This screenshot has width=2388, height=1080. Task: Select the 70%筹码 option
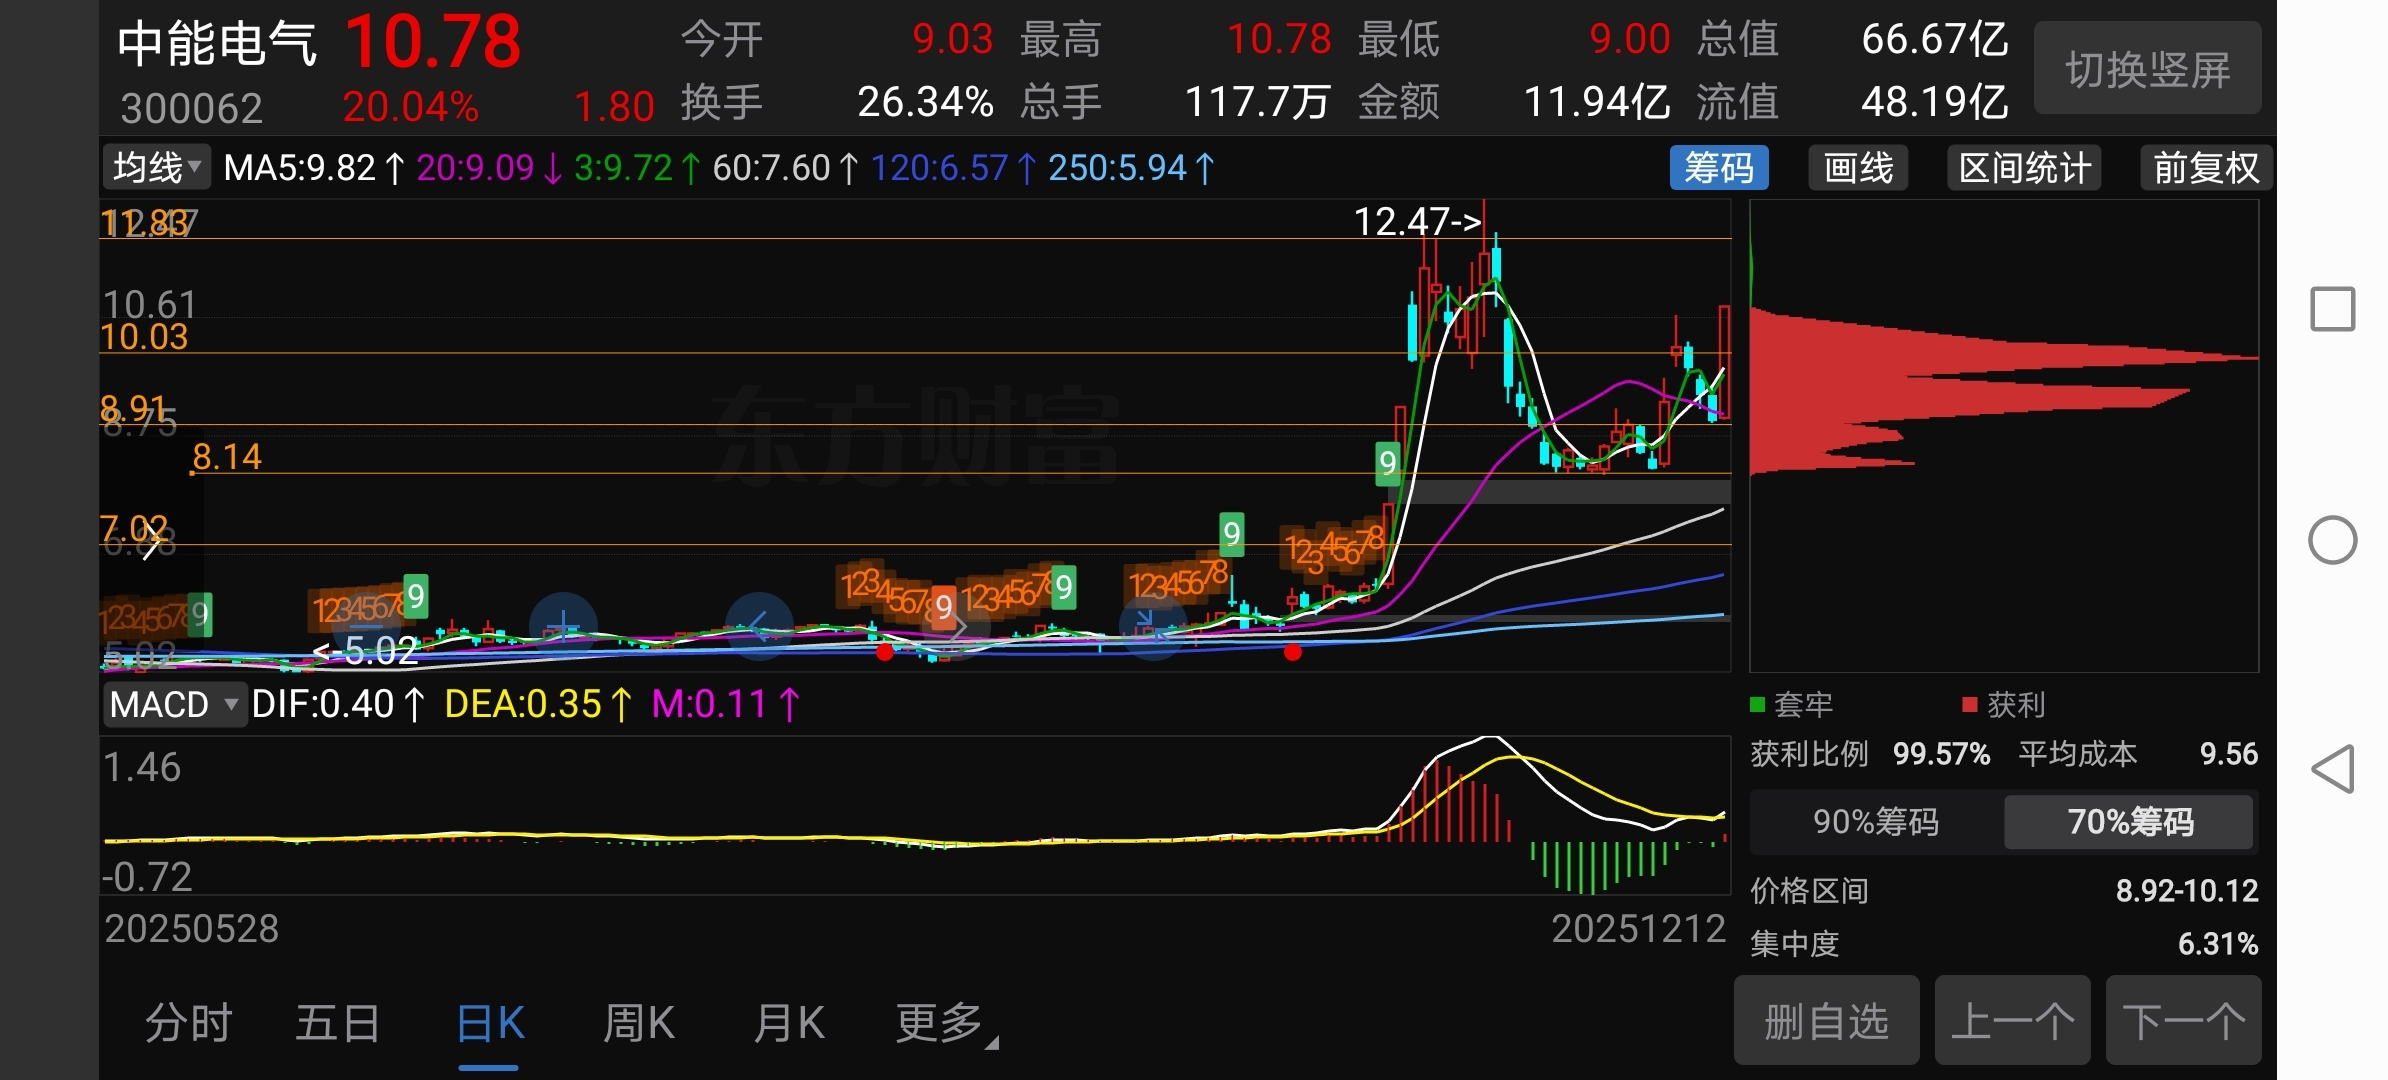coord(2129,822)
